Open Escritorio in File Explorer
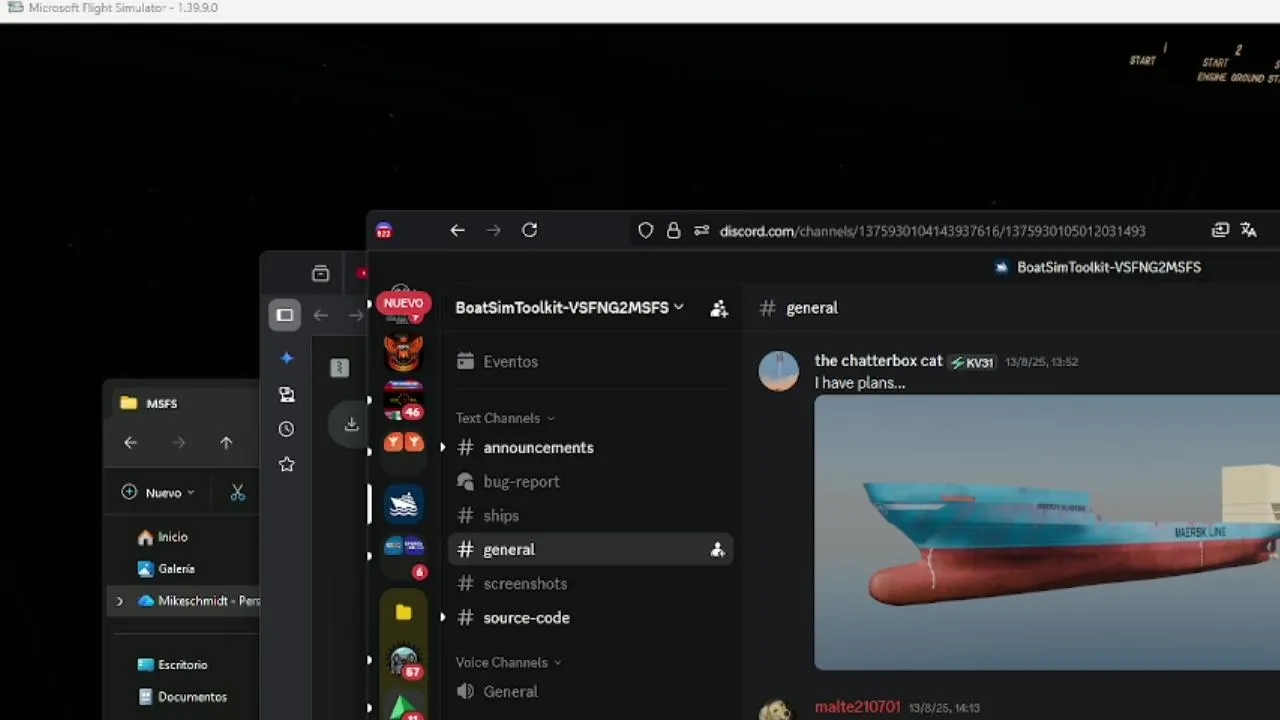The image size is (1280, 720). pyautogui.click(x=172, y=665)
